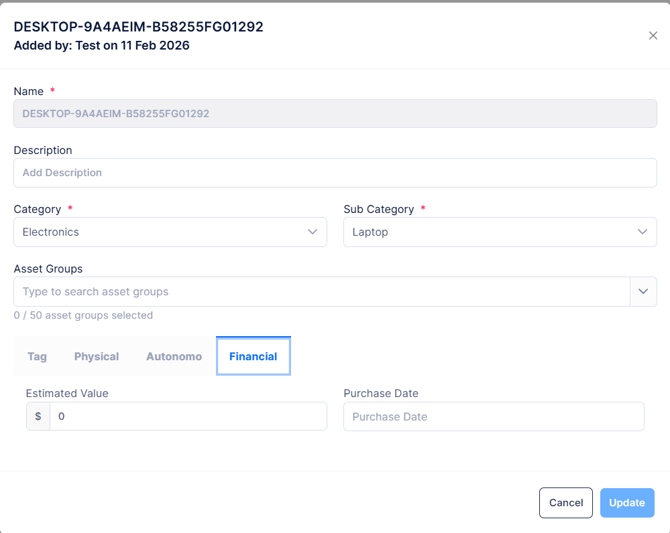Click the disabled Name text field
The height and width of the screenshot is (533, 670).
(x=335, y=114)
